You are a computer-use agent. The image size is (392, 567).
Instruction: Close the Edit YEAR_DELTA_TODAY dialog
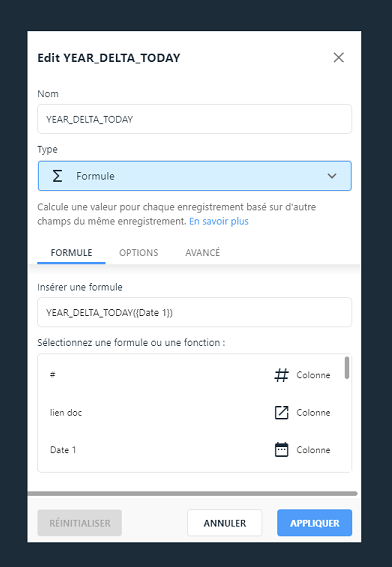tap(338, 57)
